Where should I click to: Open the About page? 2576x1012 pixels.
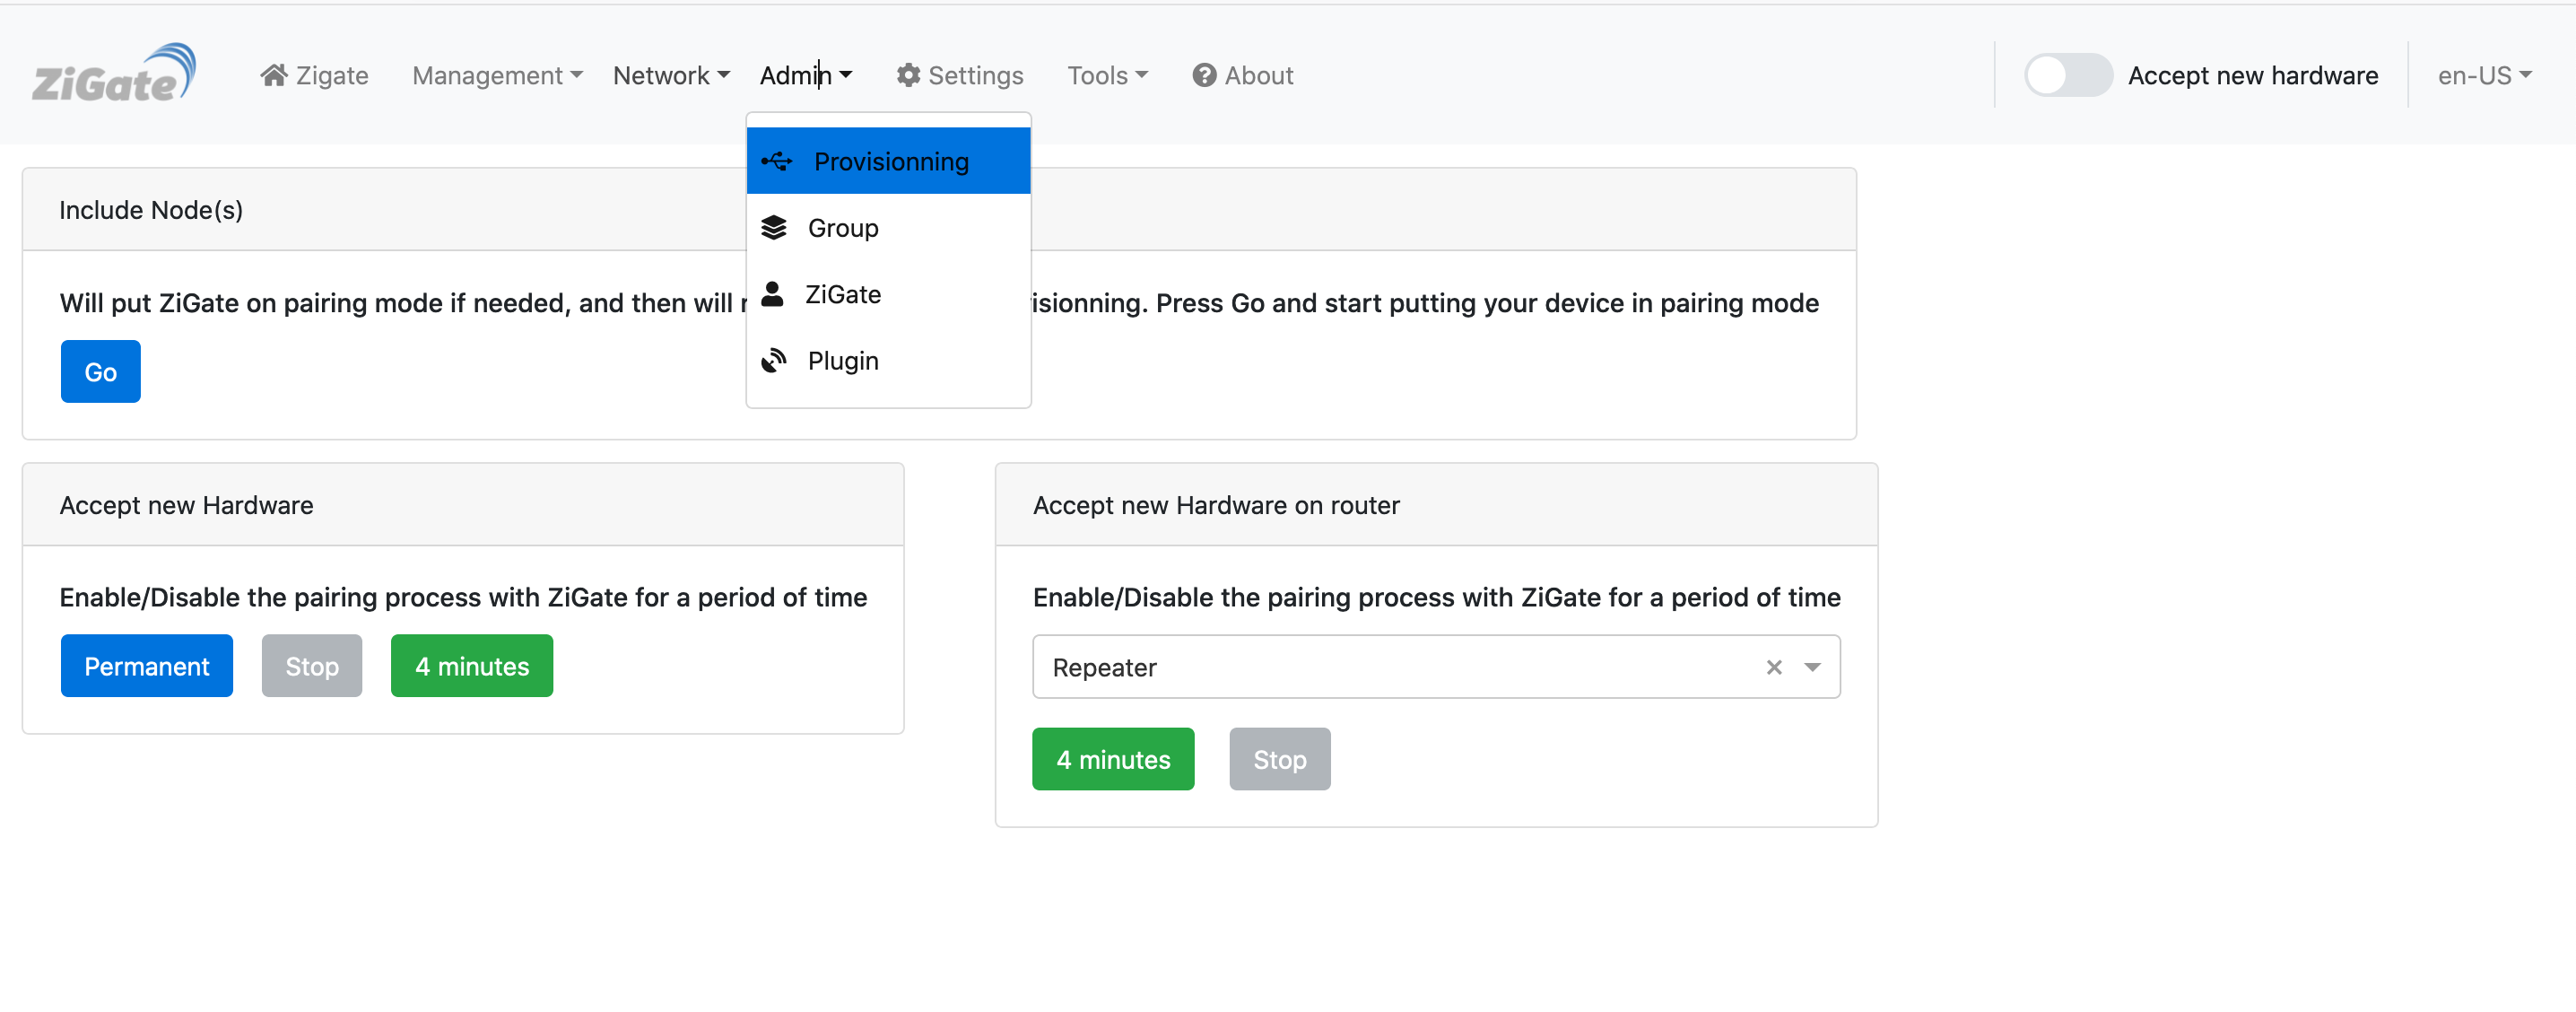[1242, 75]
